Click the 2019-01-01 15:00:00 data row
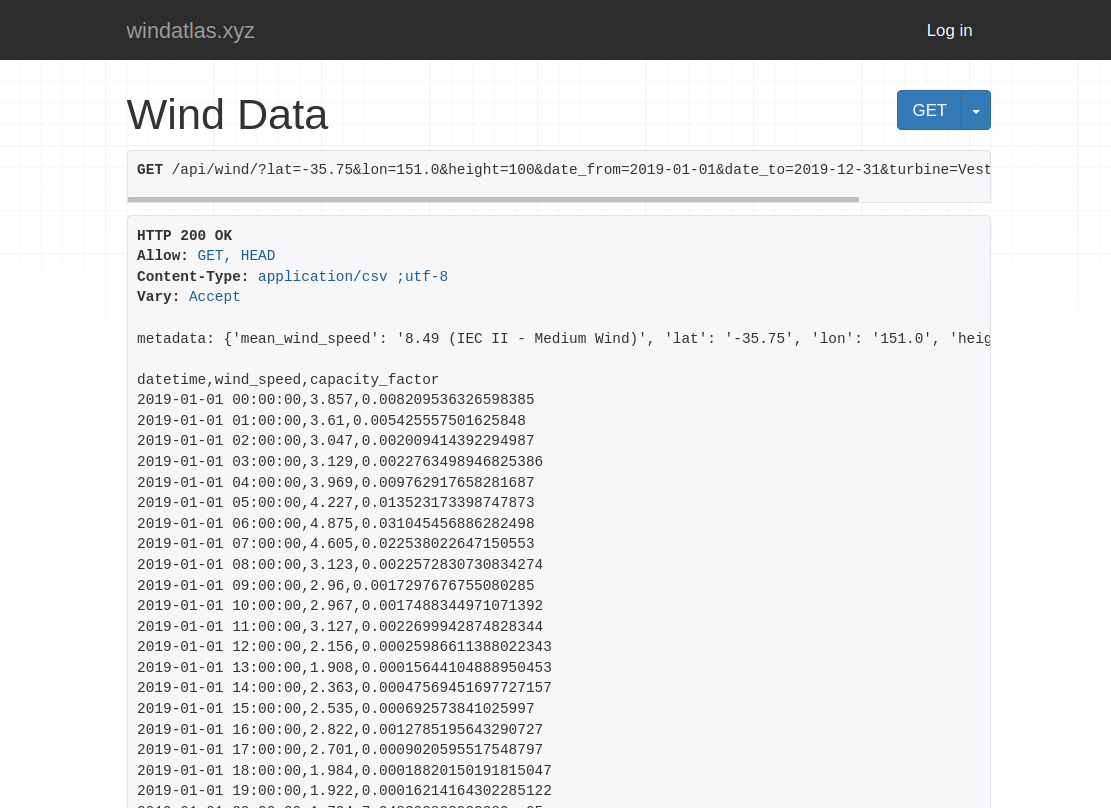This screenshot has width=1111, height=808. coord(336,709)
